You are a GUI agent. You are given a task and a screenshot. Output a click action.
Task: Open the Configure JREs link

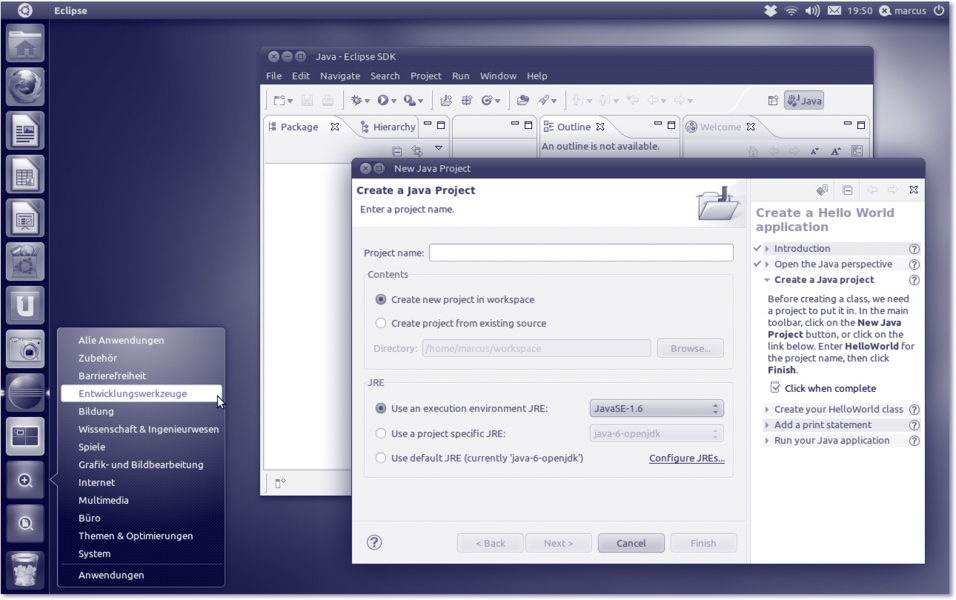point(686,458)
